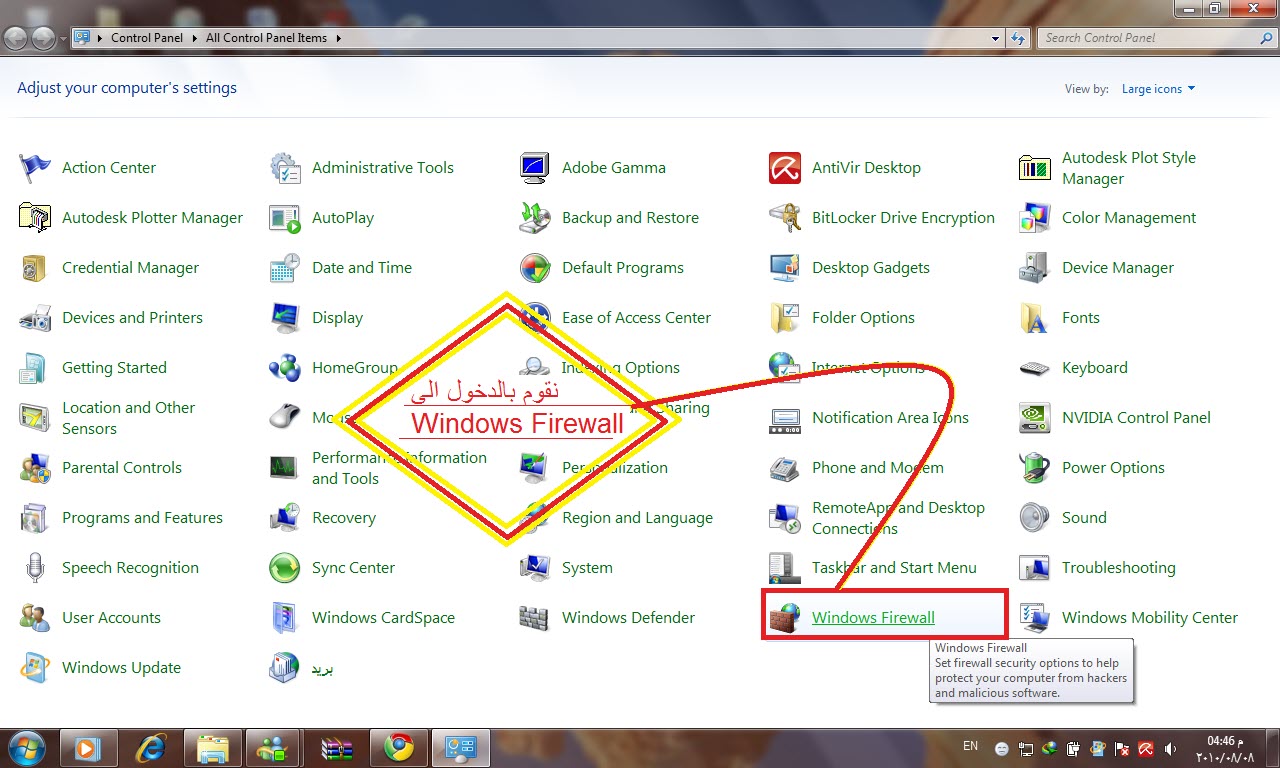This screenshot has height=768, width=1280.
Task: Click the Windows Defender icon
Action: point(535,618)
